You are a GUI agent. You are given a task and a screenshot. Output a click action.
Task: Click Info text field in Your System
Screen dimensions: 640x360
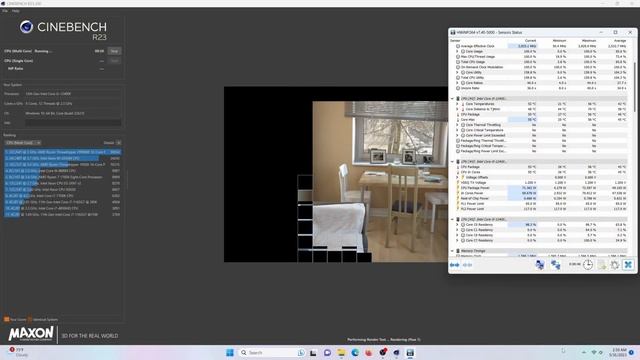click(73, 123)
